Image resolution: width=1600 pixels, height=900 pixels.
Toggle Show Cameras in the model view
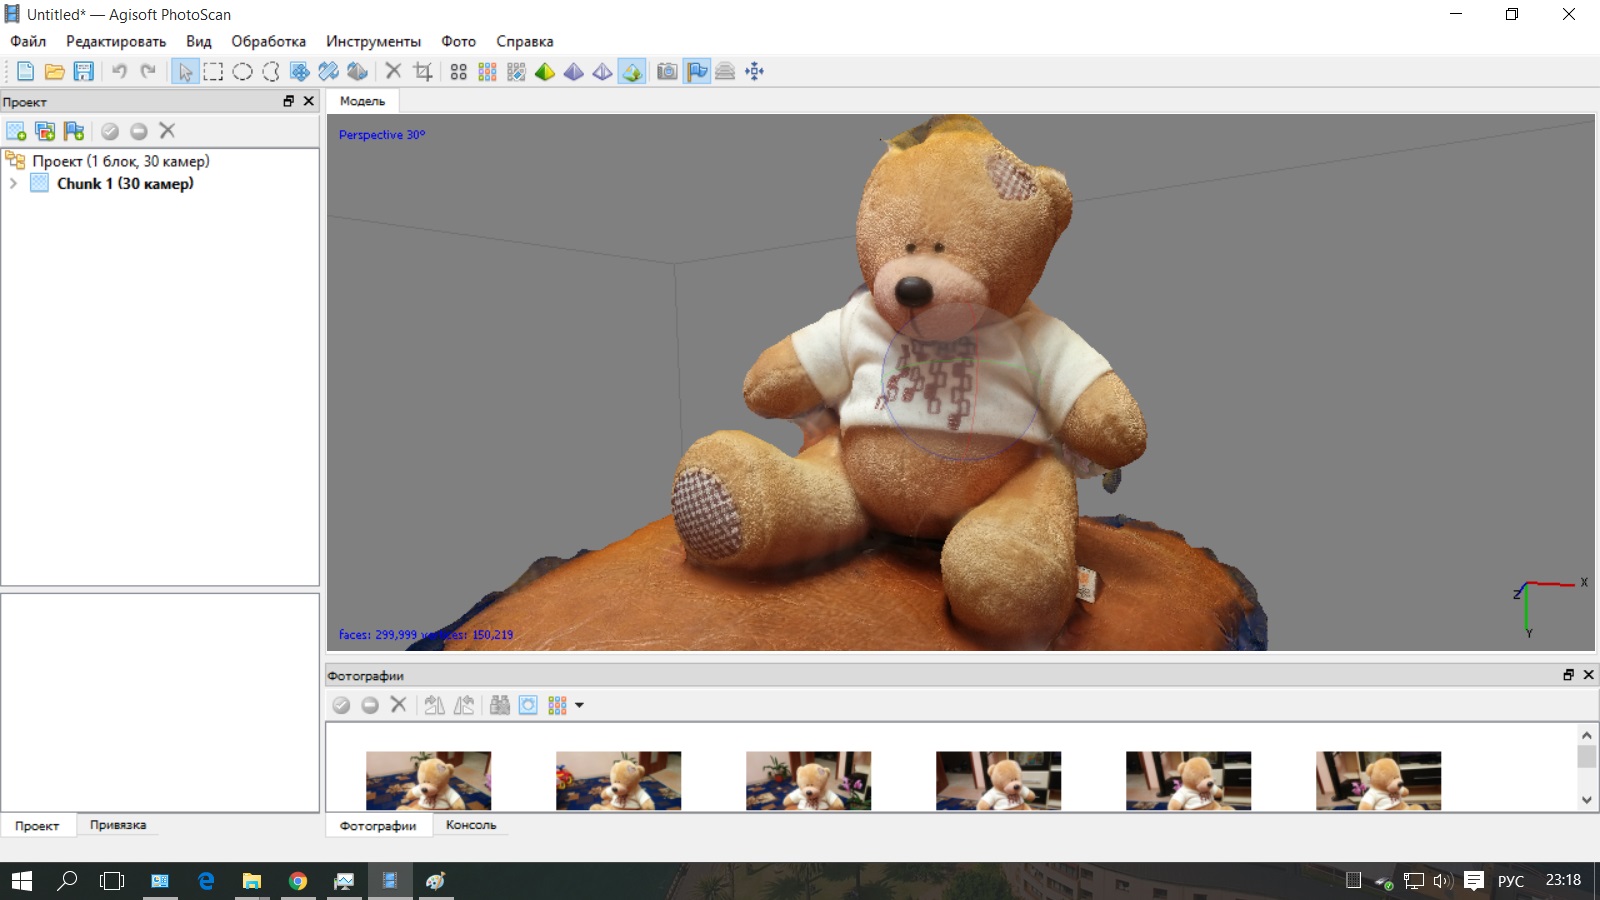[x=667, y=71]
